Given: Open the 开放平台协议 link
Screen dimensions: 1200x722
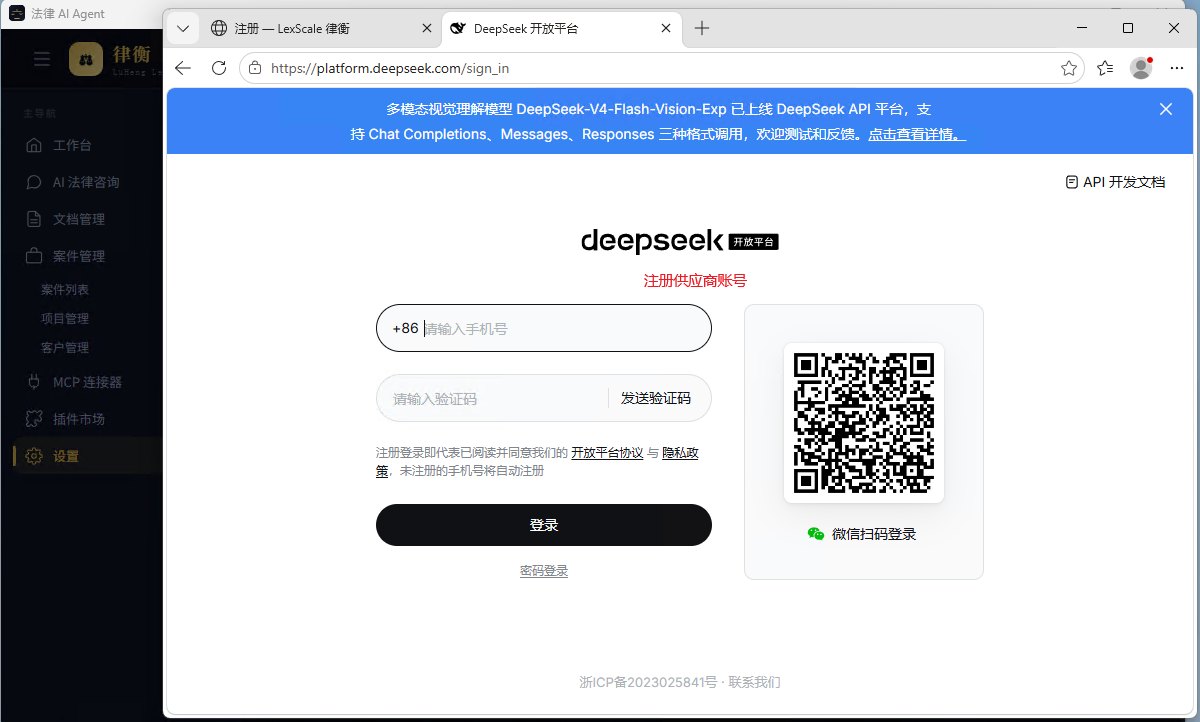Looking at the screenshot, I should point(607,453).
